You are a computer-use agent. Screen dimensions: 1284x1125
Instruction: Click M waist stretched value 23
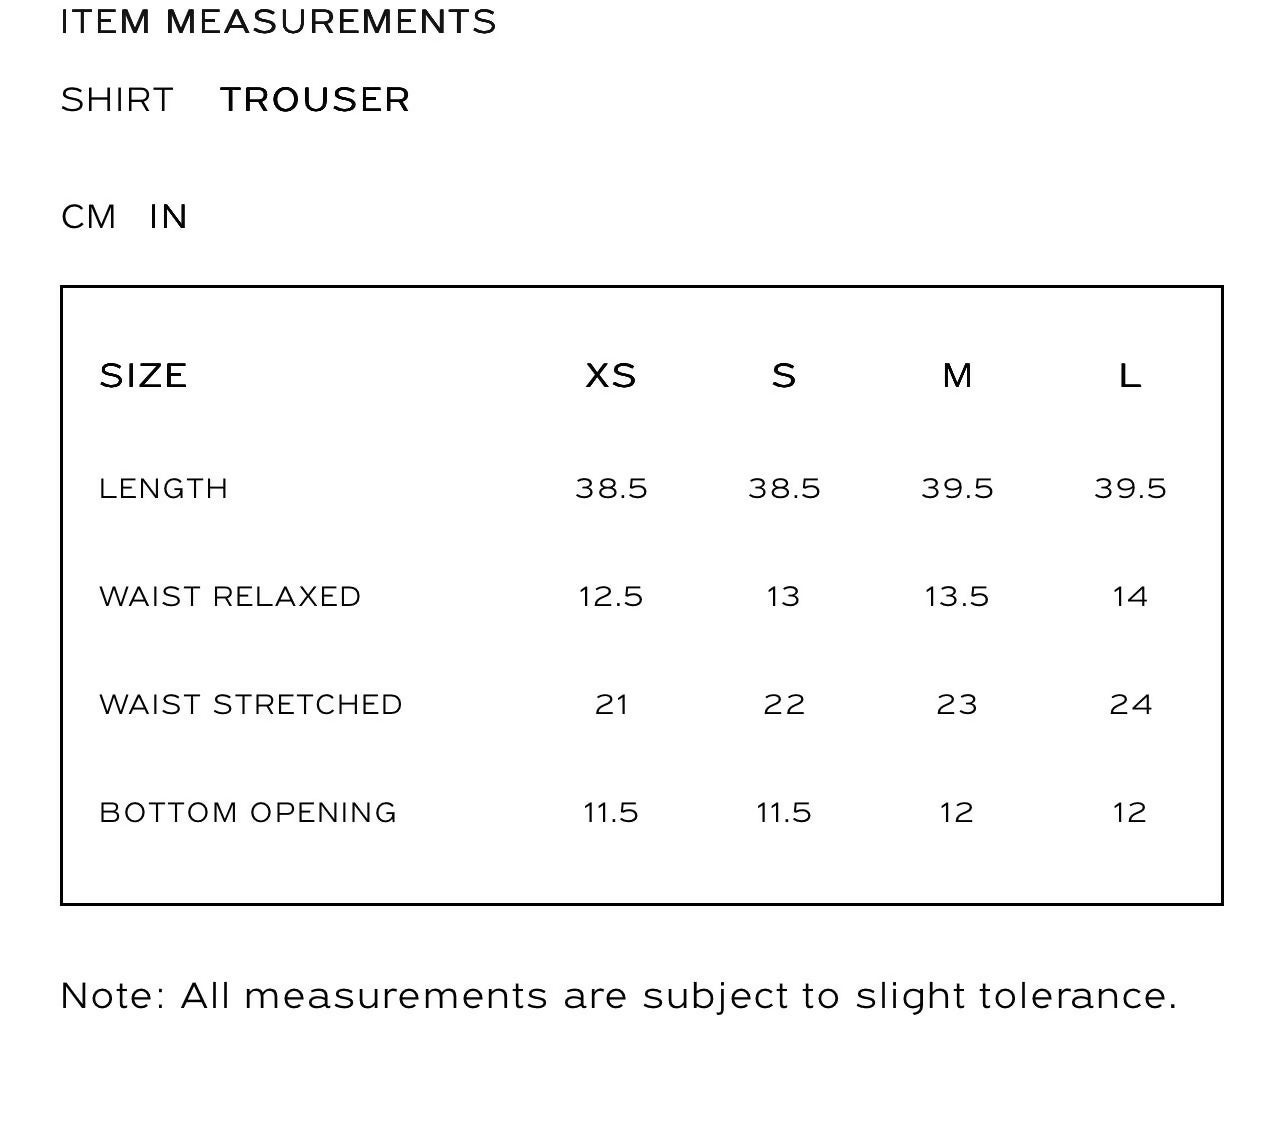click(957, 704)
